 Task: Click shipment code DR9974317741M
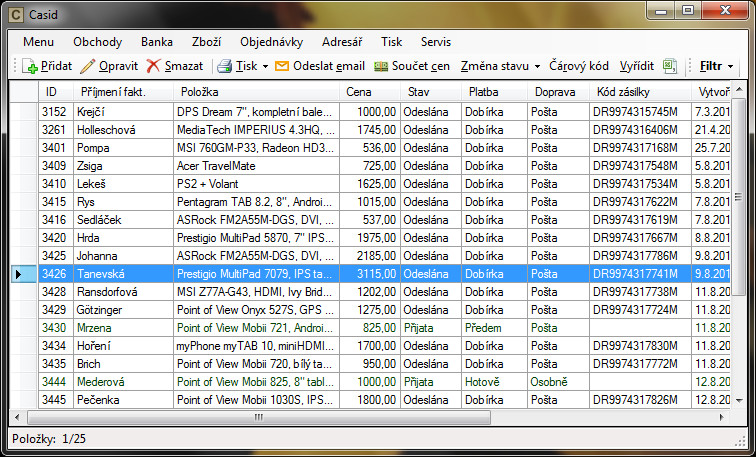pyautogui.click(x=640, y=274)
